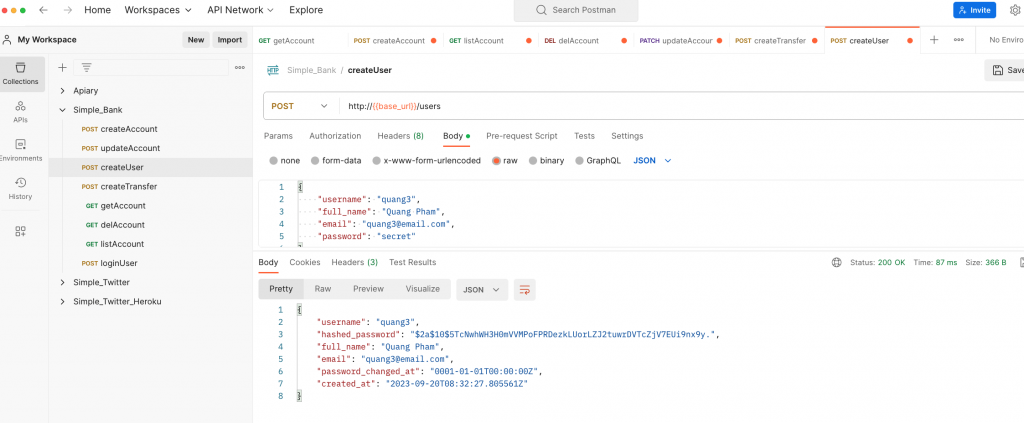Click the Import button
Viewport: 1024px width, 423px height.
[230, 40]
